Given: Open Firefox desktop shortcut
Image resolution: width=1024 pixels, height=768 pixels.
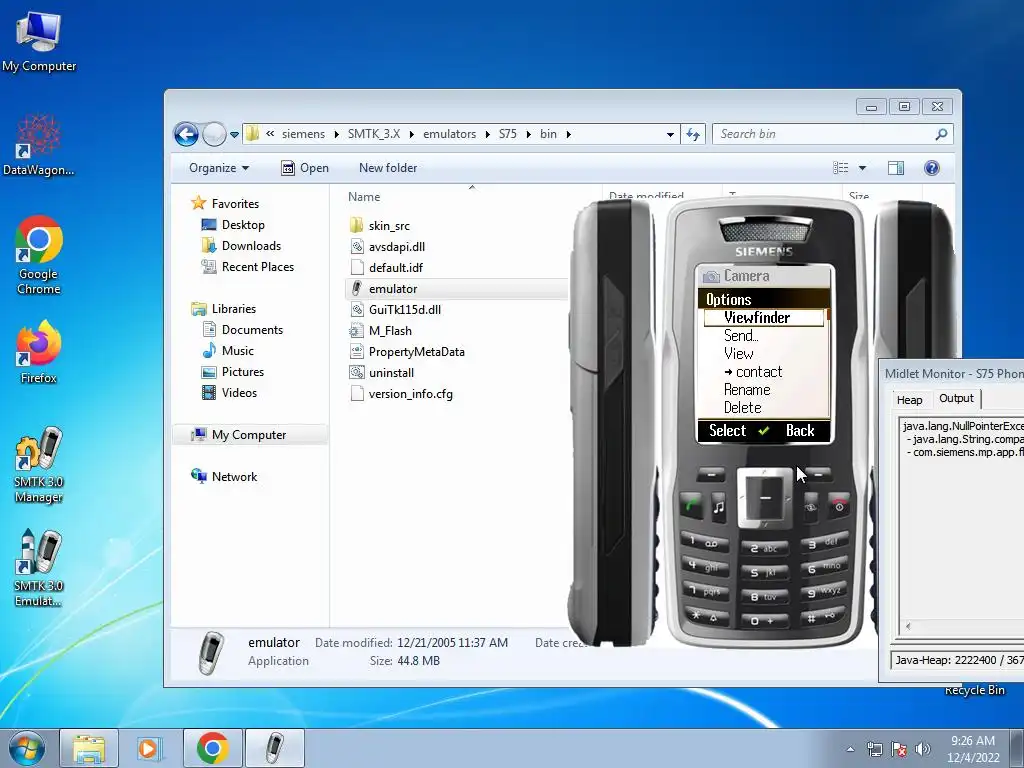Looking at the screenshot, I should [39, 351].
